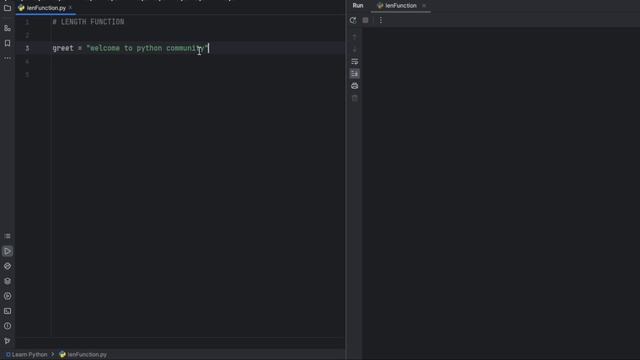The image size is (640, 360).
Task: Click the 'greet' variable name on line 3
Action: click(63, 48)
